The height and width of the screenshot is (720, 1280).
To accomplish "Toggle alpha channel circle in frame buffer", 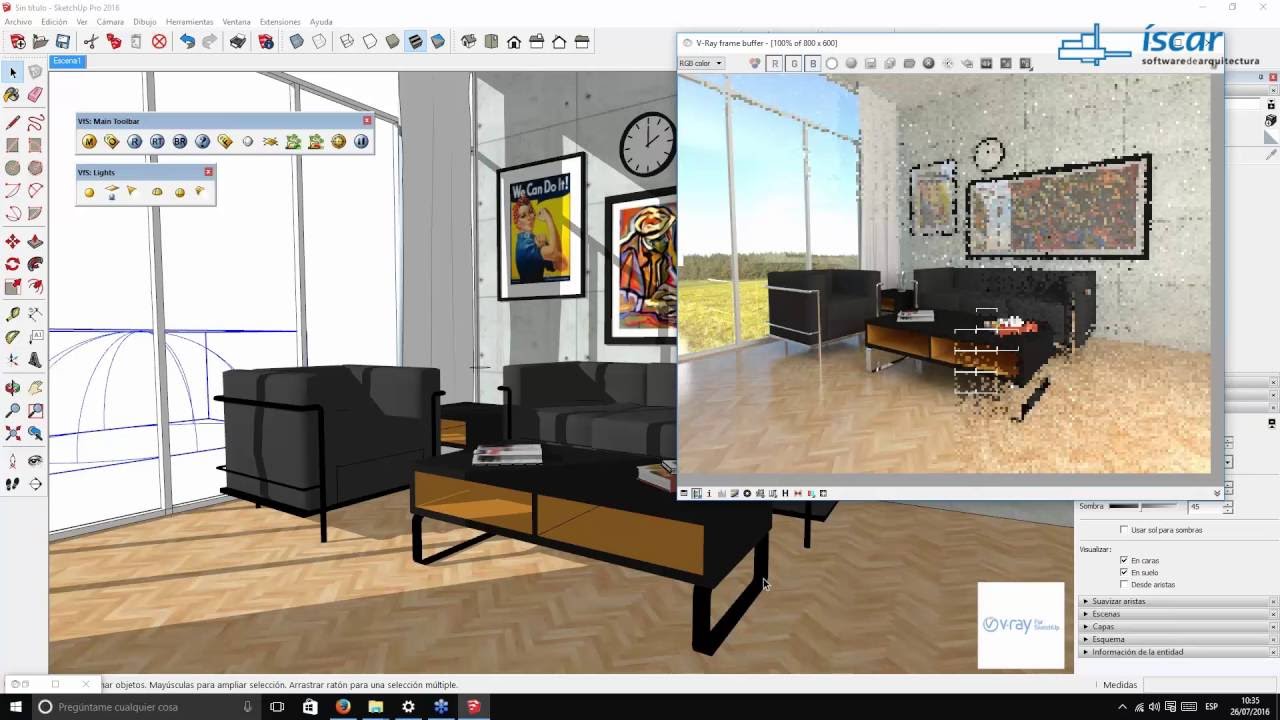I will coord(832,63).
